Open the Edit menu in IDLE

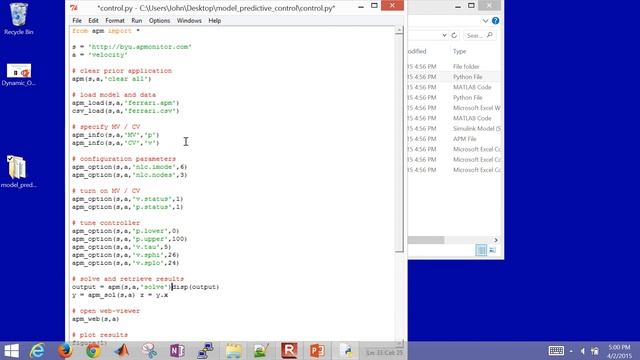click(93, 20)
